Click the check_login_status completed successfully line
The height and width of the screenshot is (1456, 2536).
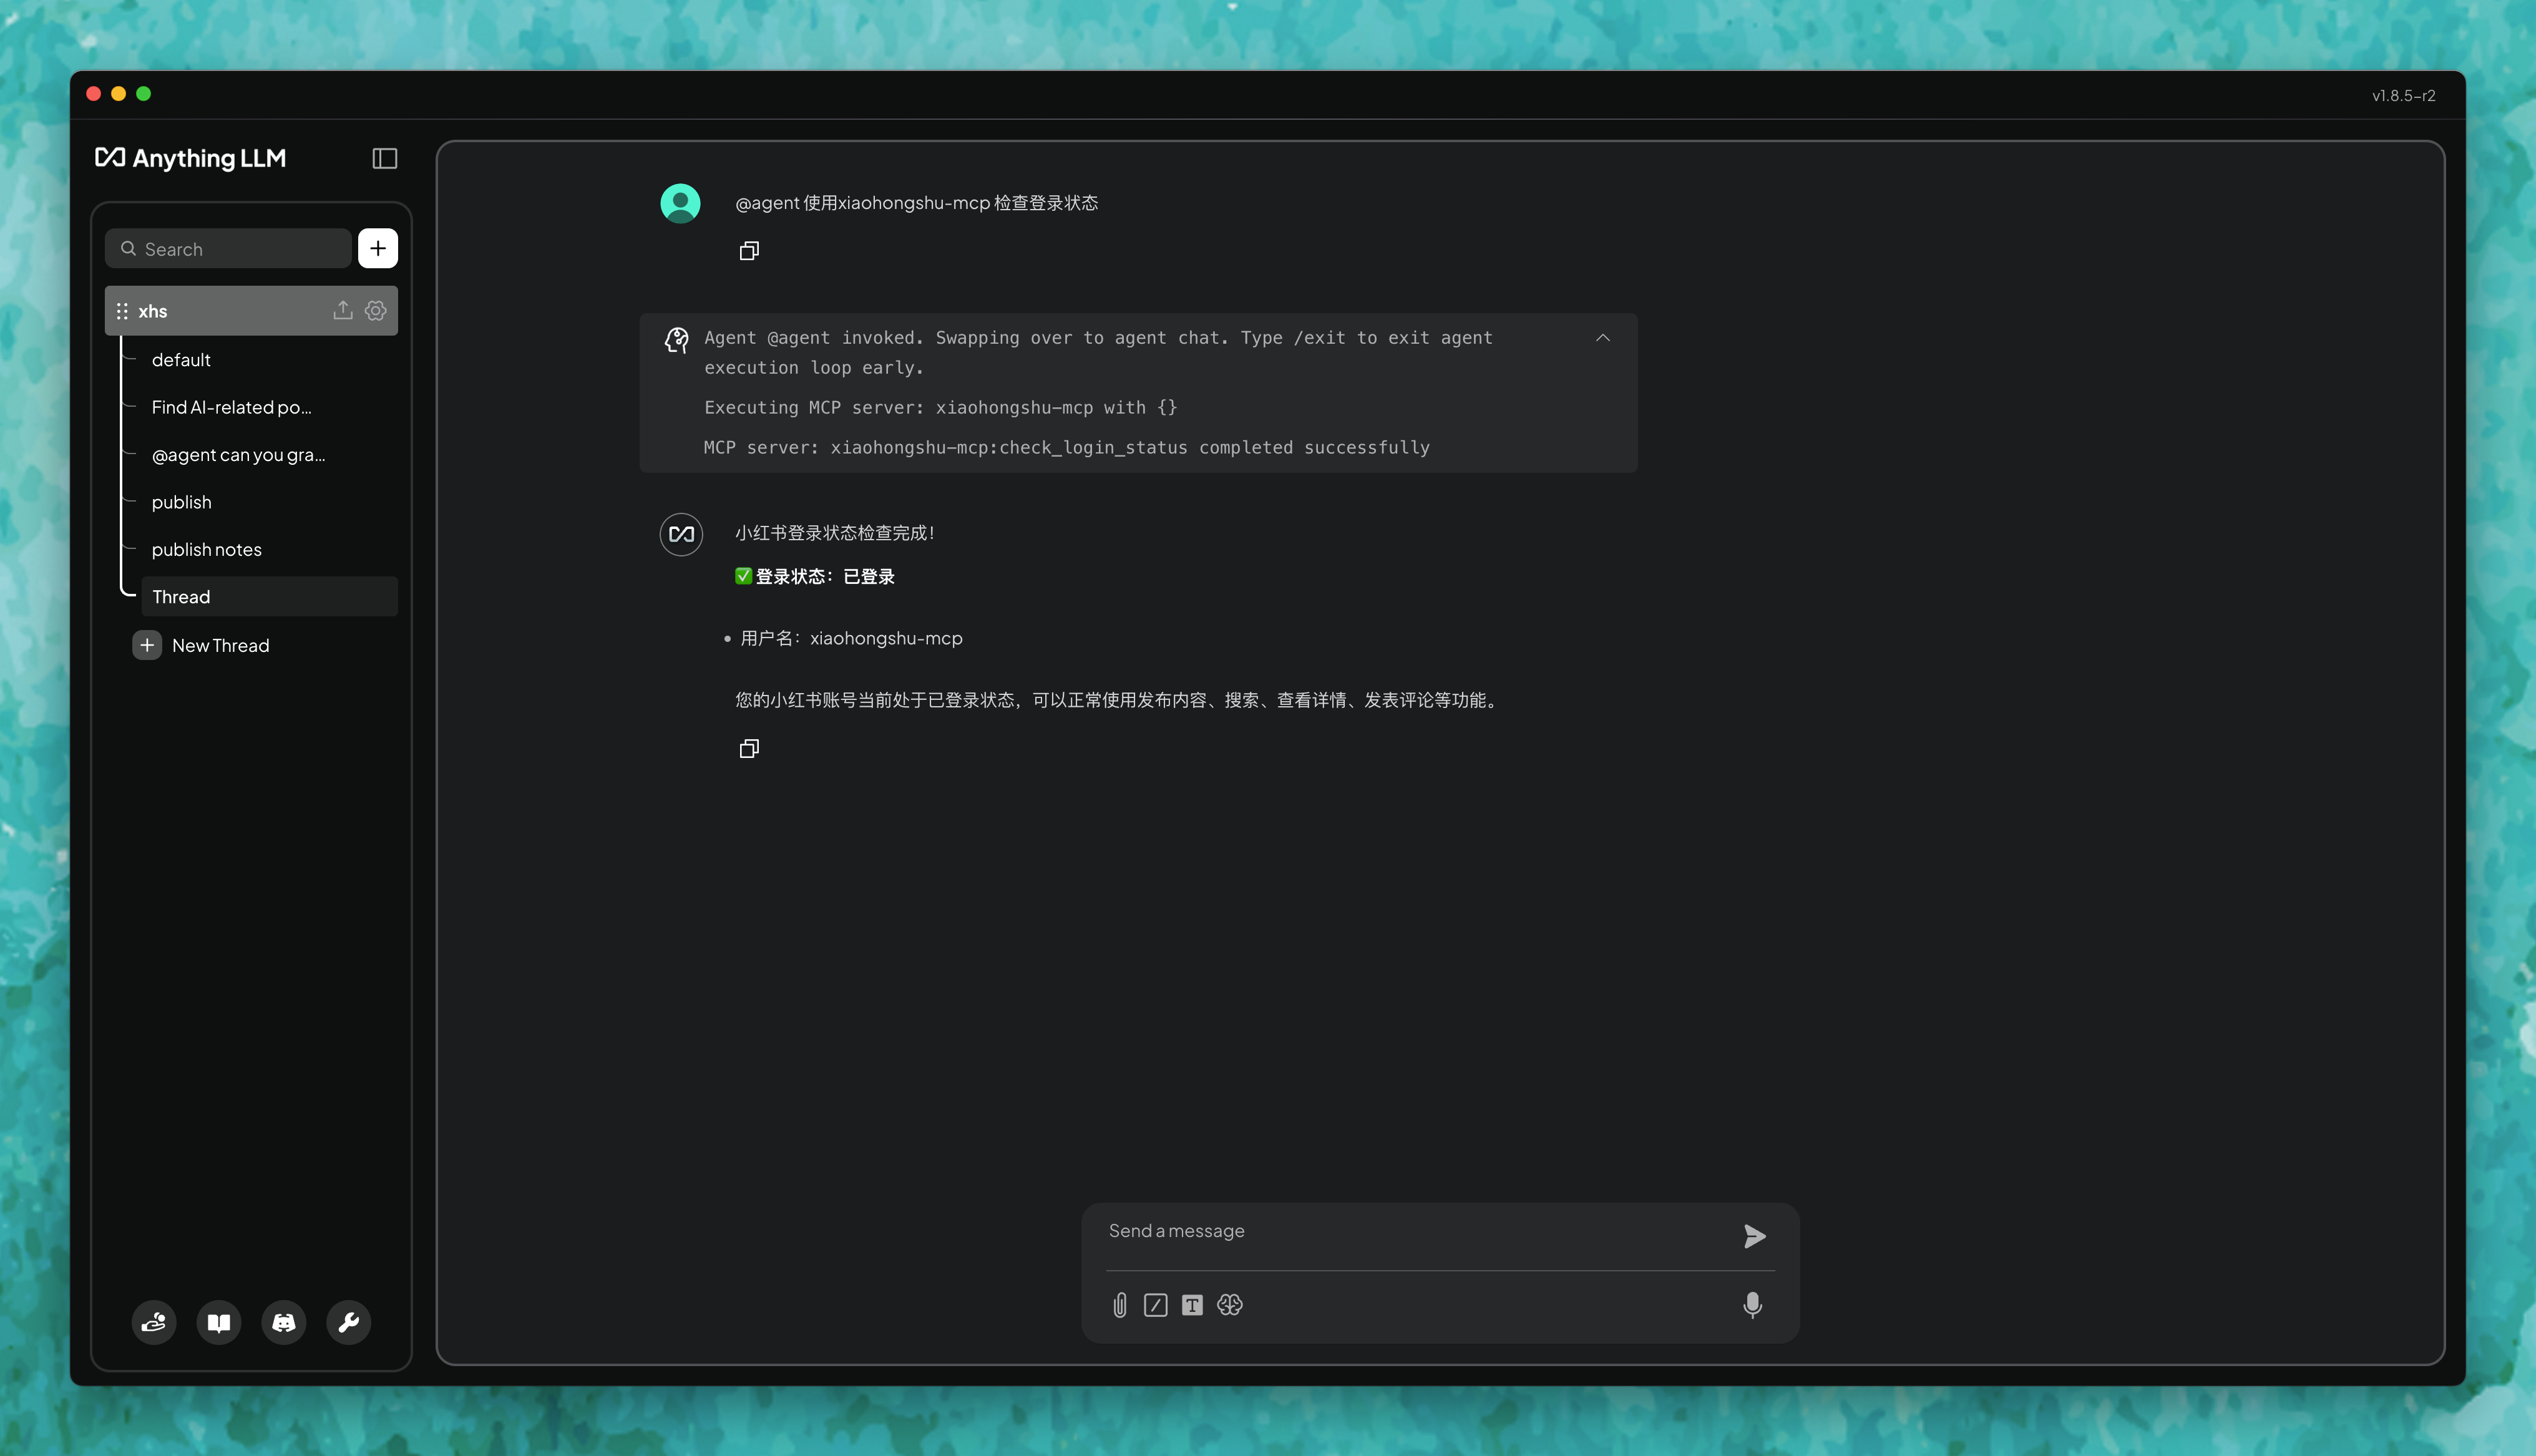[x=1067, y=448]
